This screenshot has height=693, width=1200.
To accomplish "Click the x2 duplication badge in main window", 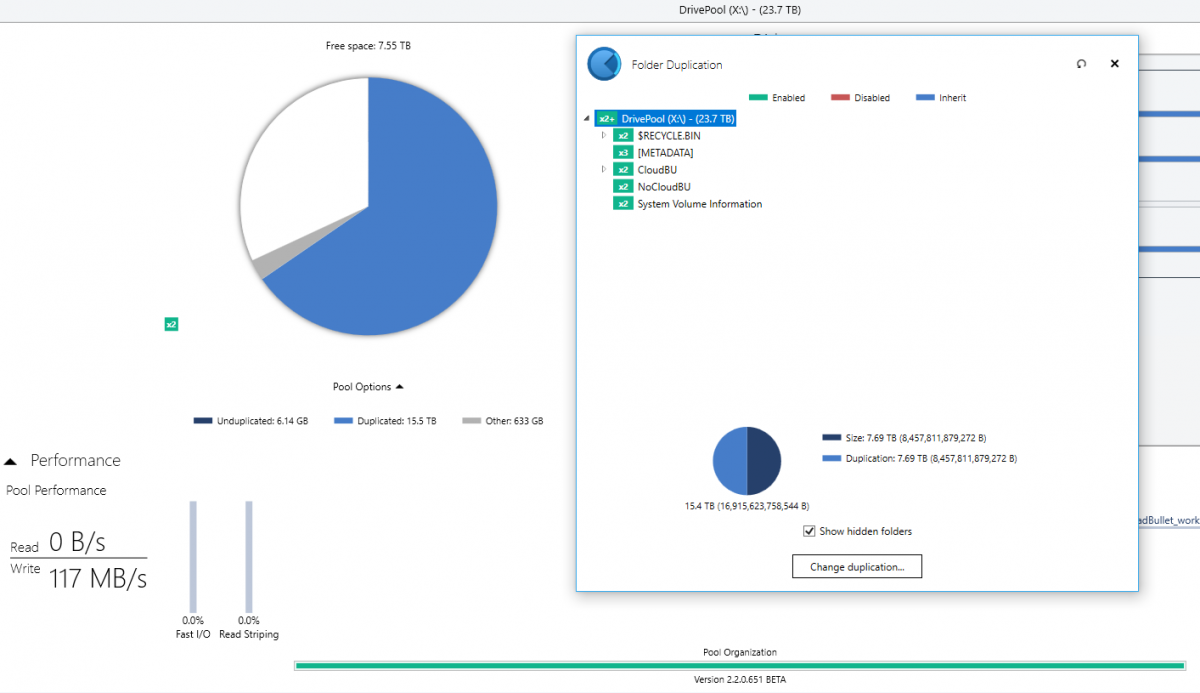I will [171, 324].
